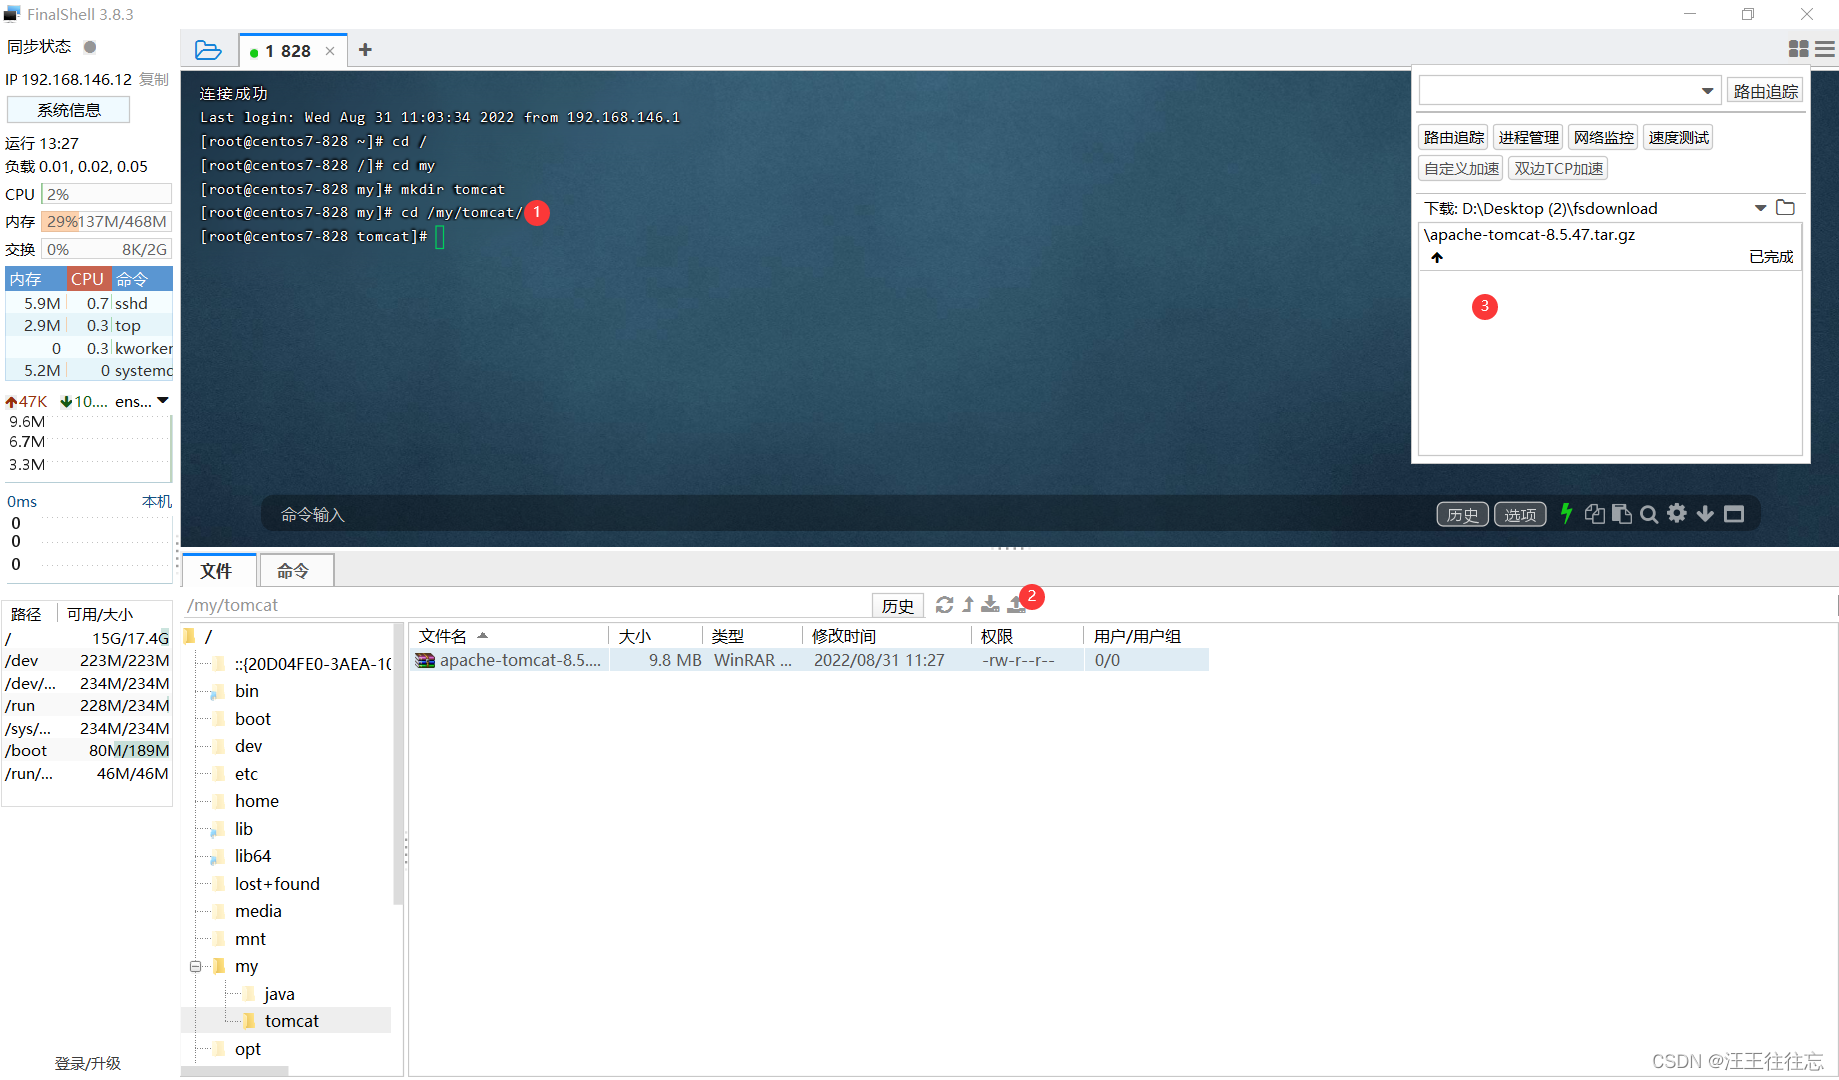This screenshot has width=1839, height=1080.
Task: Open the settings gear on terminal toolbar
Action: tap(1677, 513)
